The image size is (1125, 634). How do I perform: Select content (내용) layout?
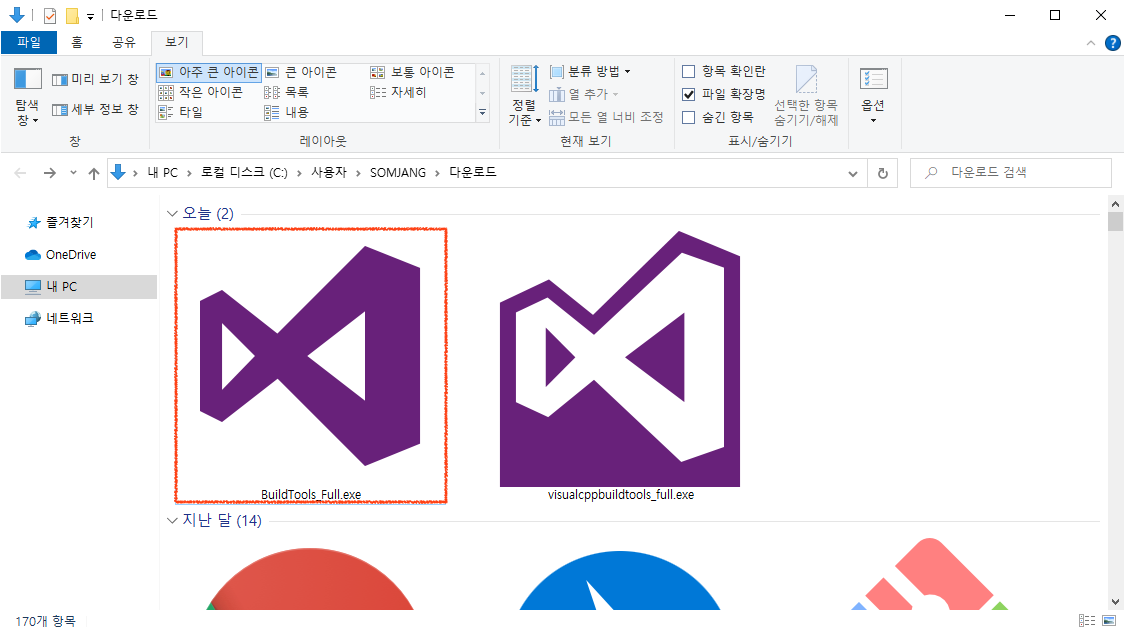[x=286, y=113]
